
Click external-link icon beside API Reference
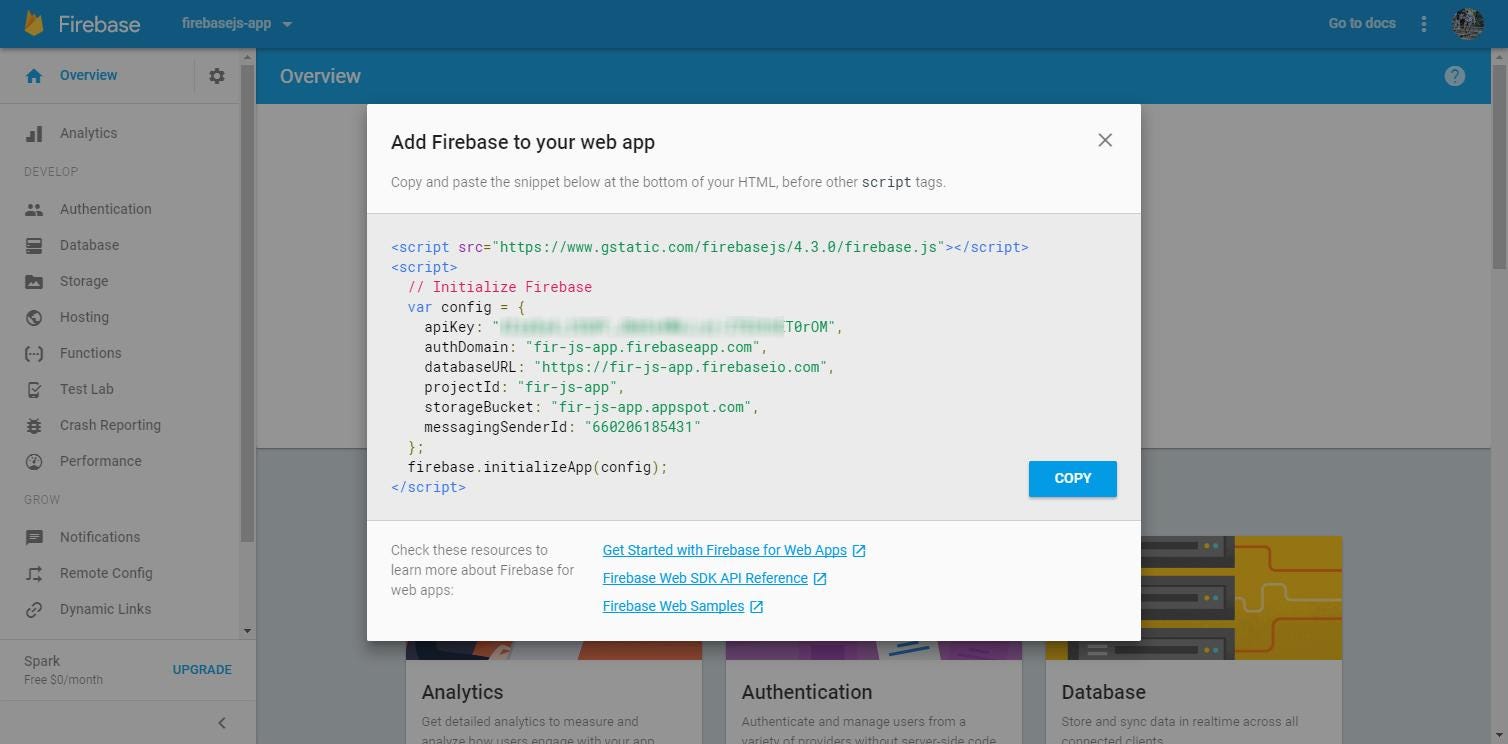[x=820, y=579]
